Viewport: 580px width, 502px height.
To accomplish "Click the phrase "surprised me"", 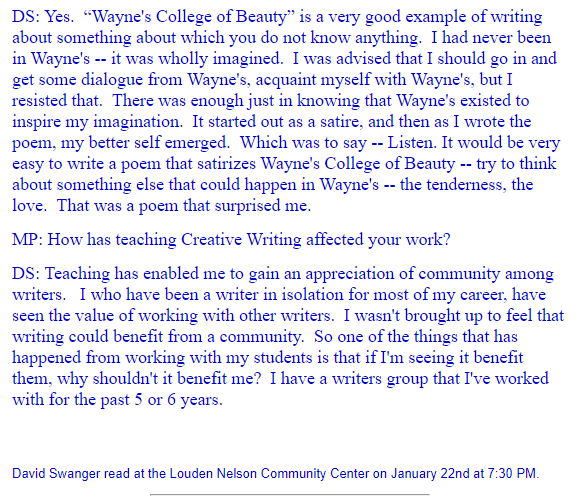I will (x=261, y=206).
